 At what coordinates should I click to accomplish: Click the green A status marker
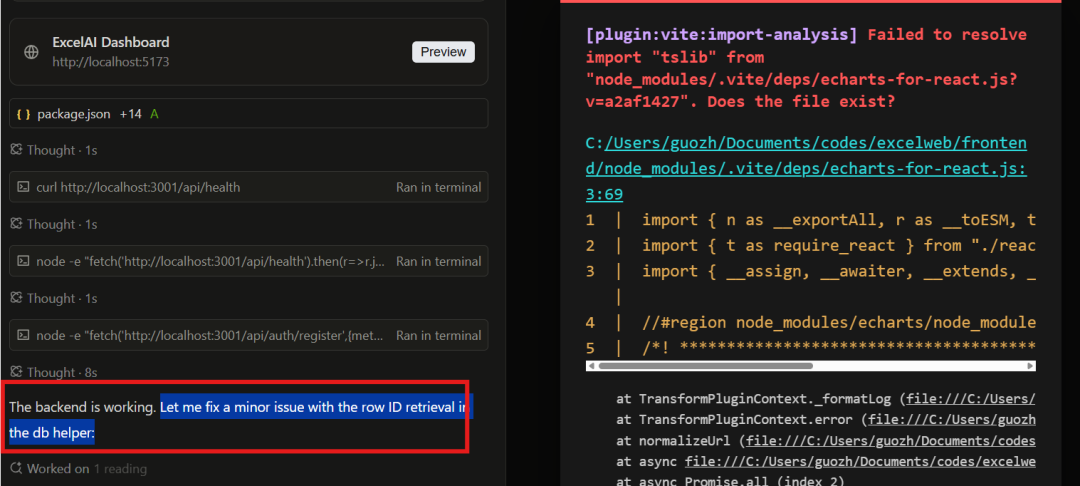(154, 114)
